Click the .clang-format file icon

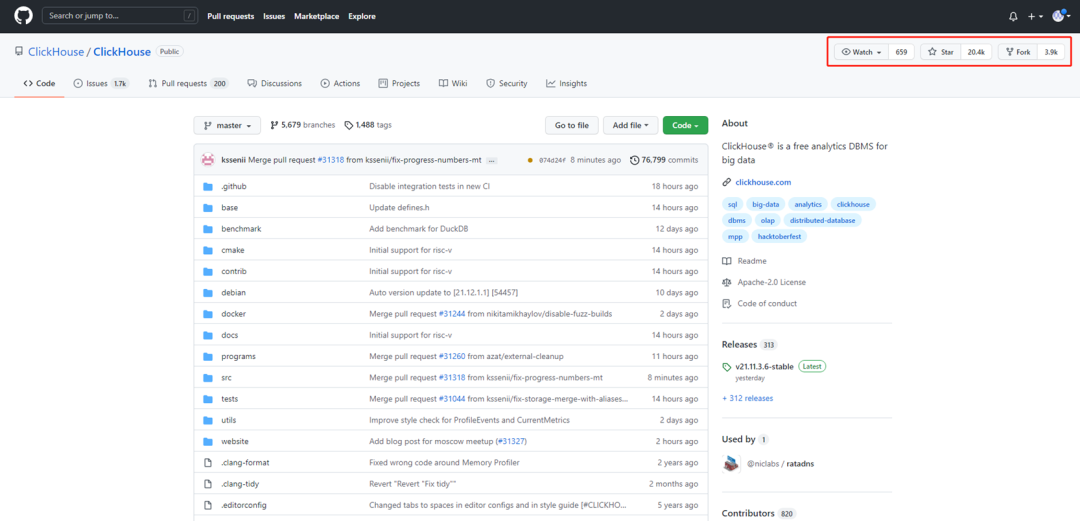209,462
